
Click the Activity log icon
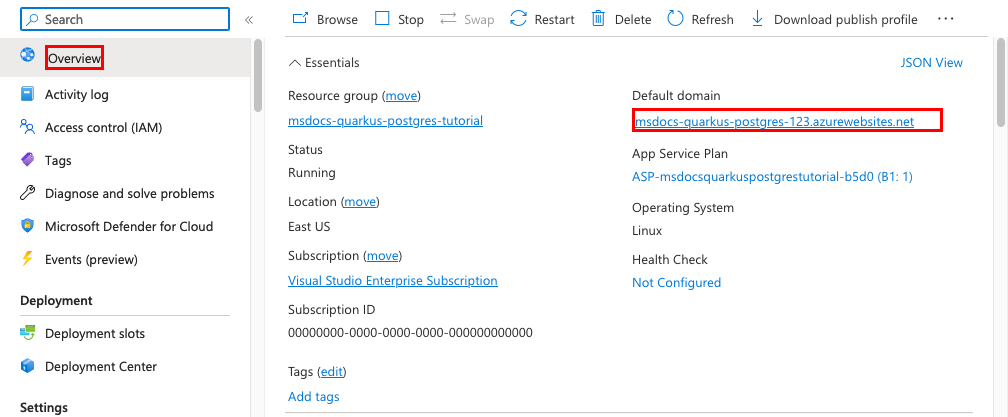(x=27, y=94)
